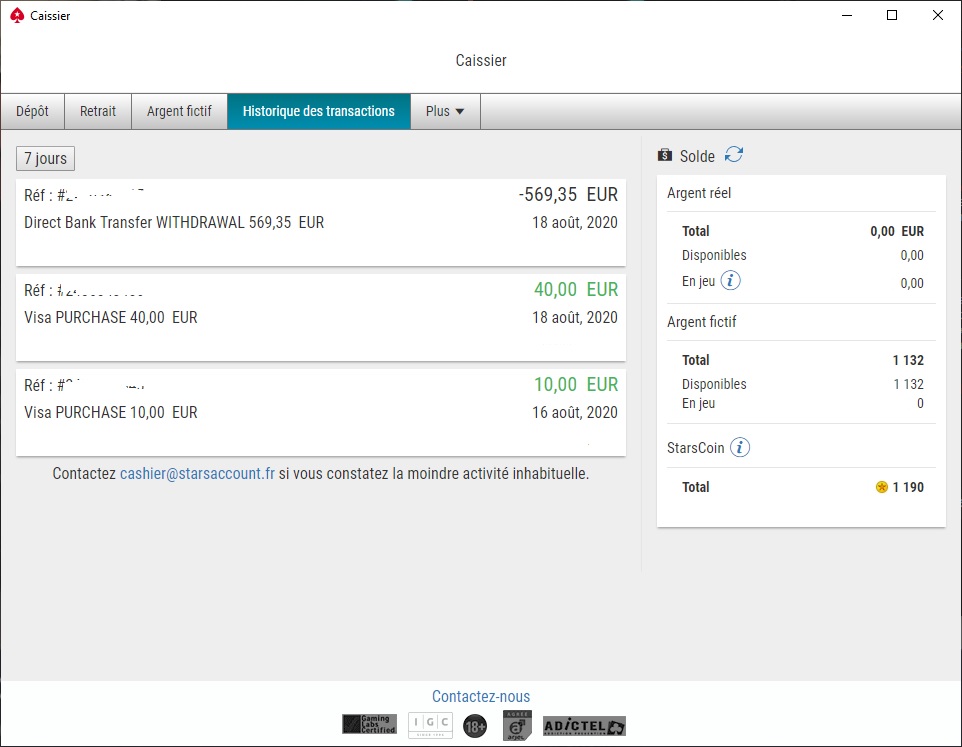Click the IGC logo
Screen dimensions: 962x747
pyautogui.click(x=430, y=726)
